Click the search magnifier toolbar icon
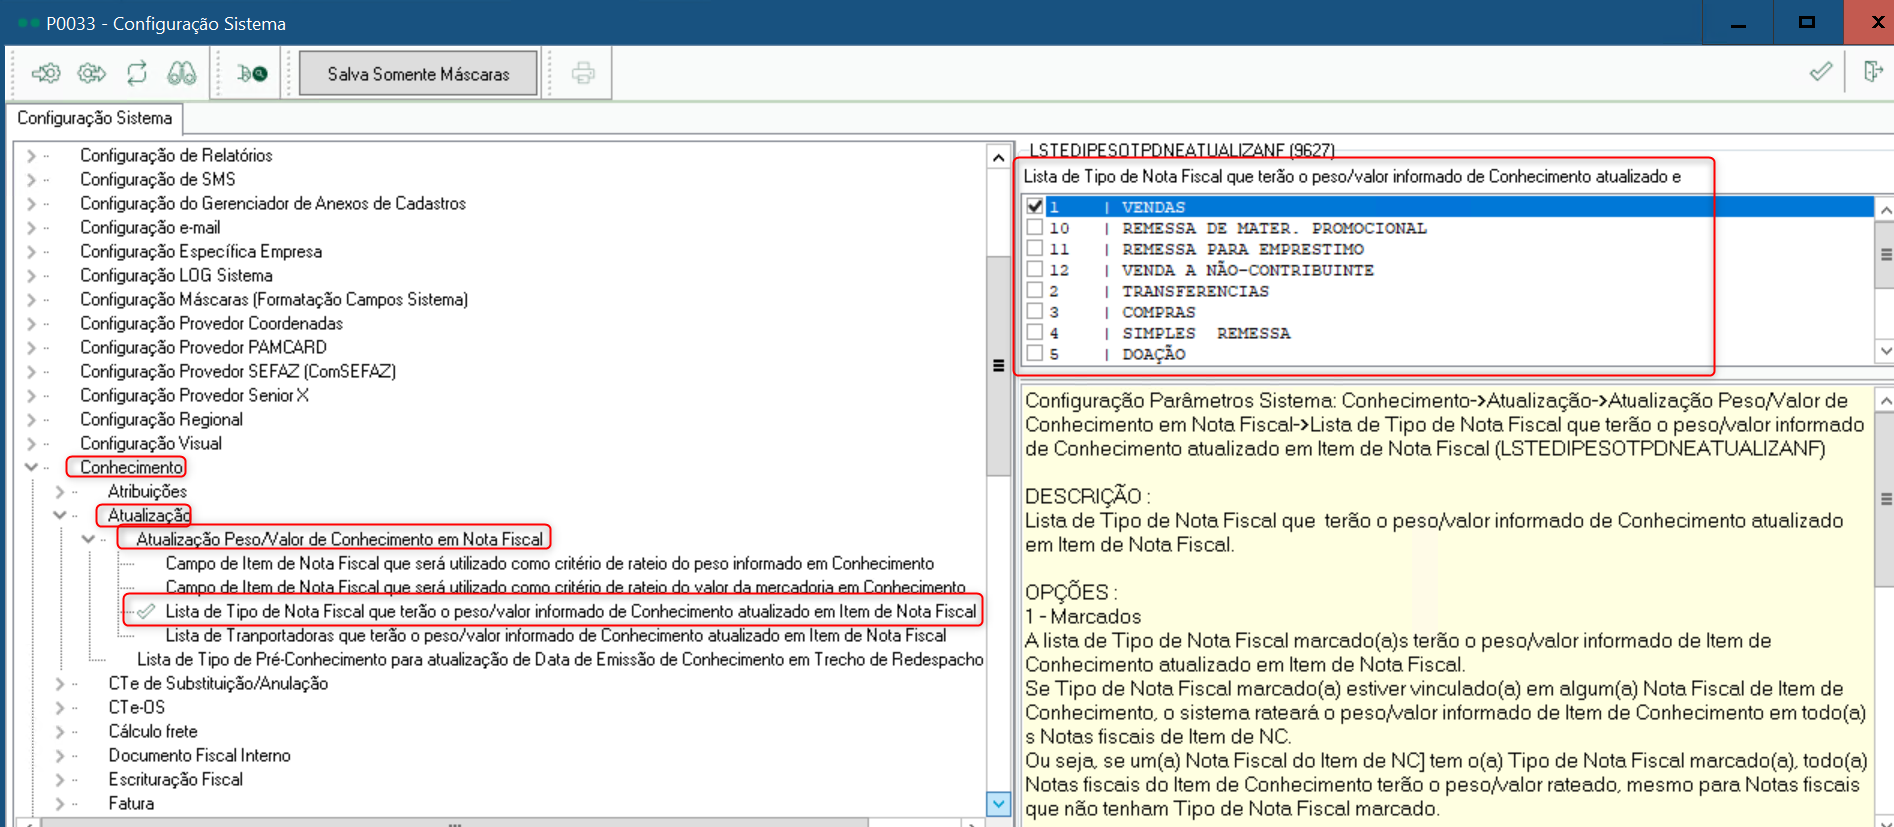 252,73
